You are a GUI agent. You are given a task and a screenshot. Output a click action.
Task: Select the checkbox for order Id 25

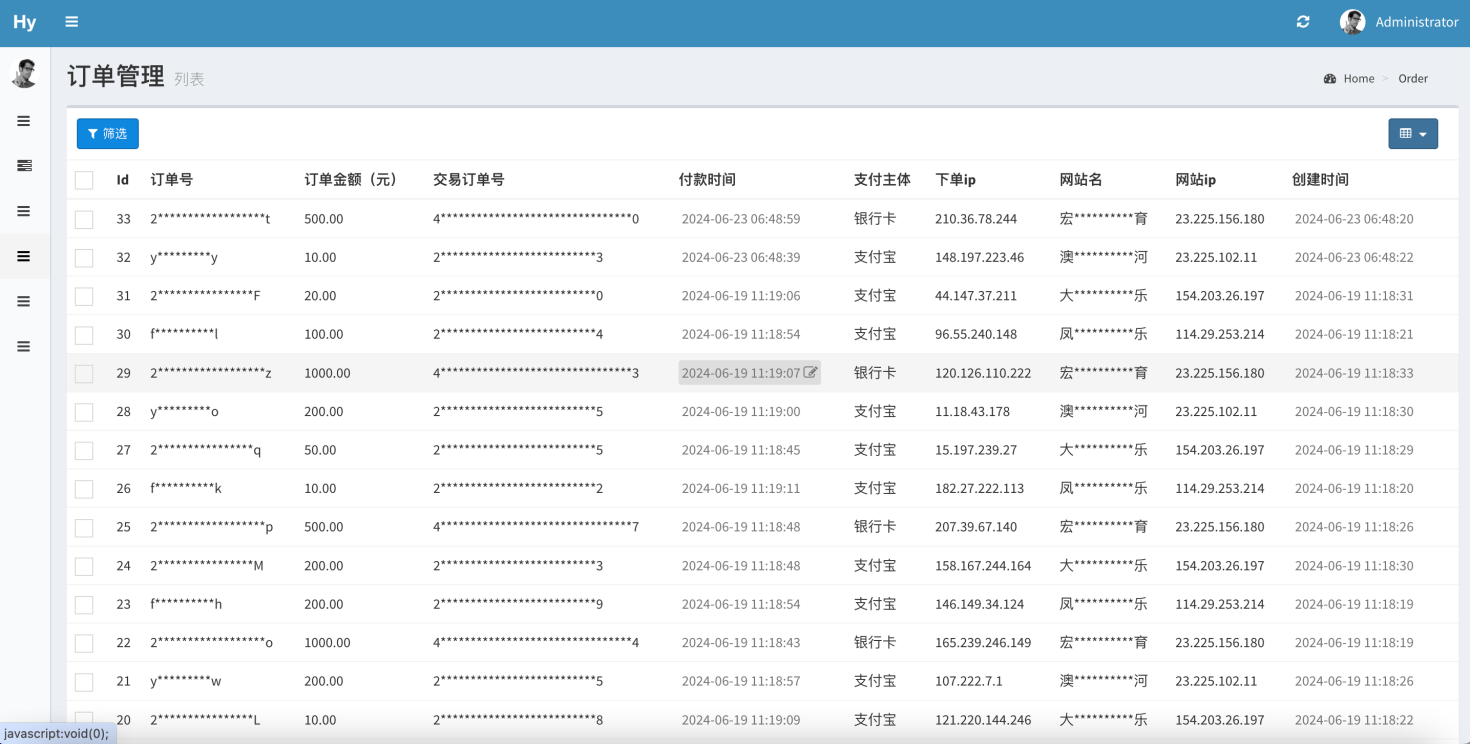84,527
